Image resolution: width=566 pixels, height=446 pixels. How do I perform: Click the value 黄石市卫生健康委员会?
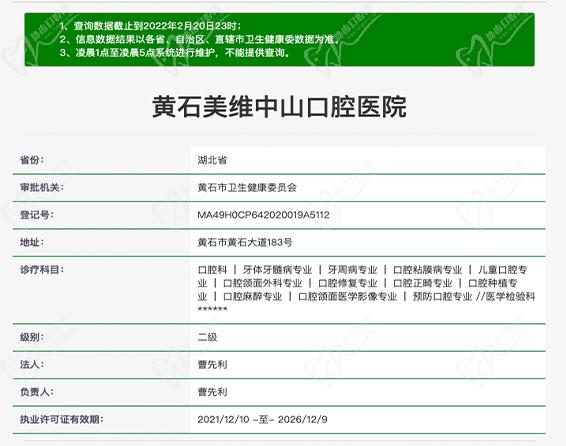(247, 187)
